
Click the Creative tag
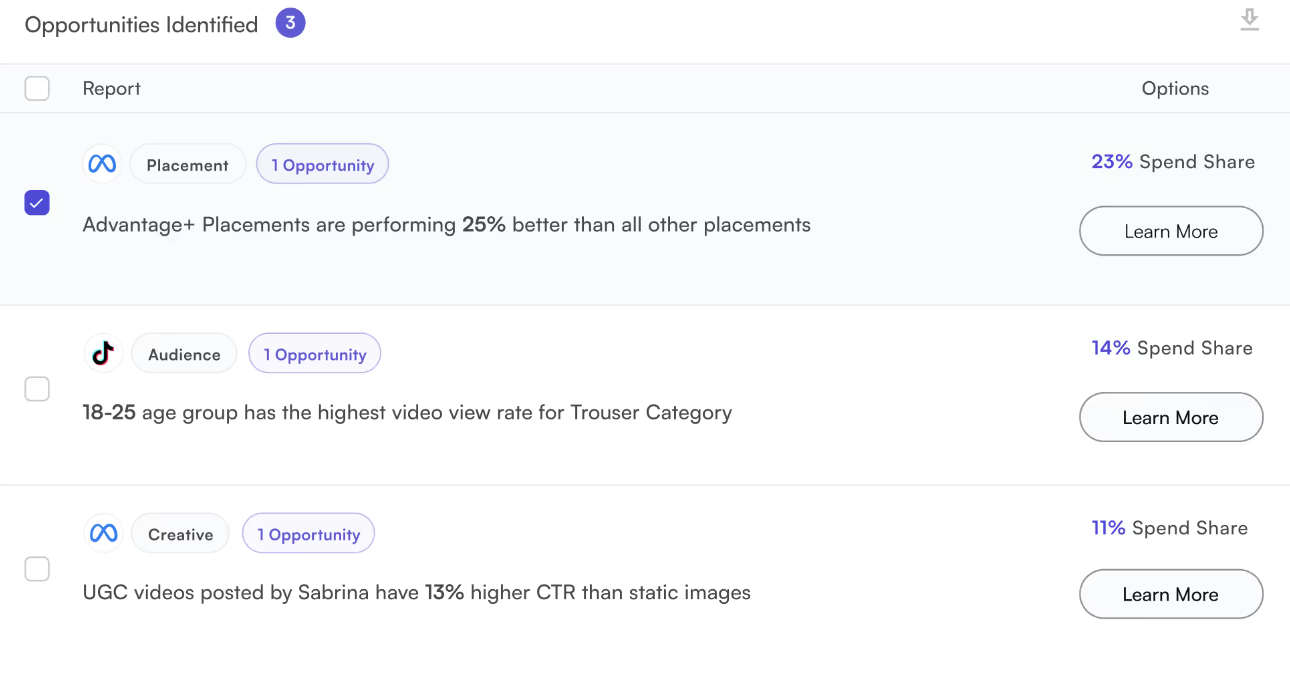point(181,535)
